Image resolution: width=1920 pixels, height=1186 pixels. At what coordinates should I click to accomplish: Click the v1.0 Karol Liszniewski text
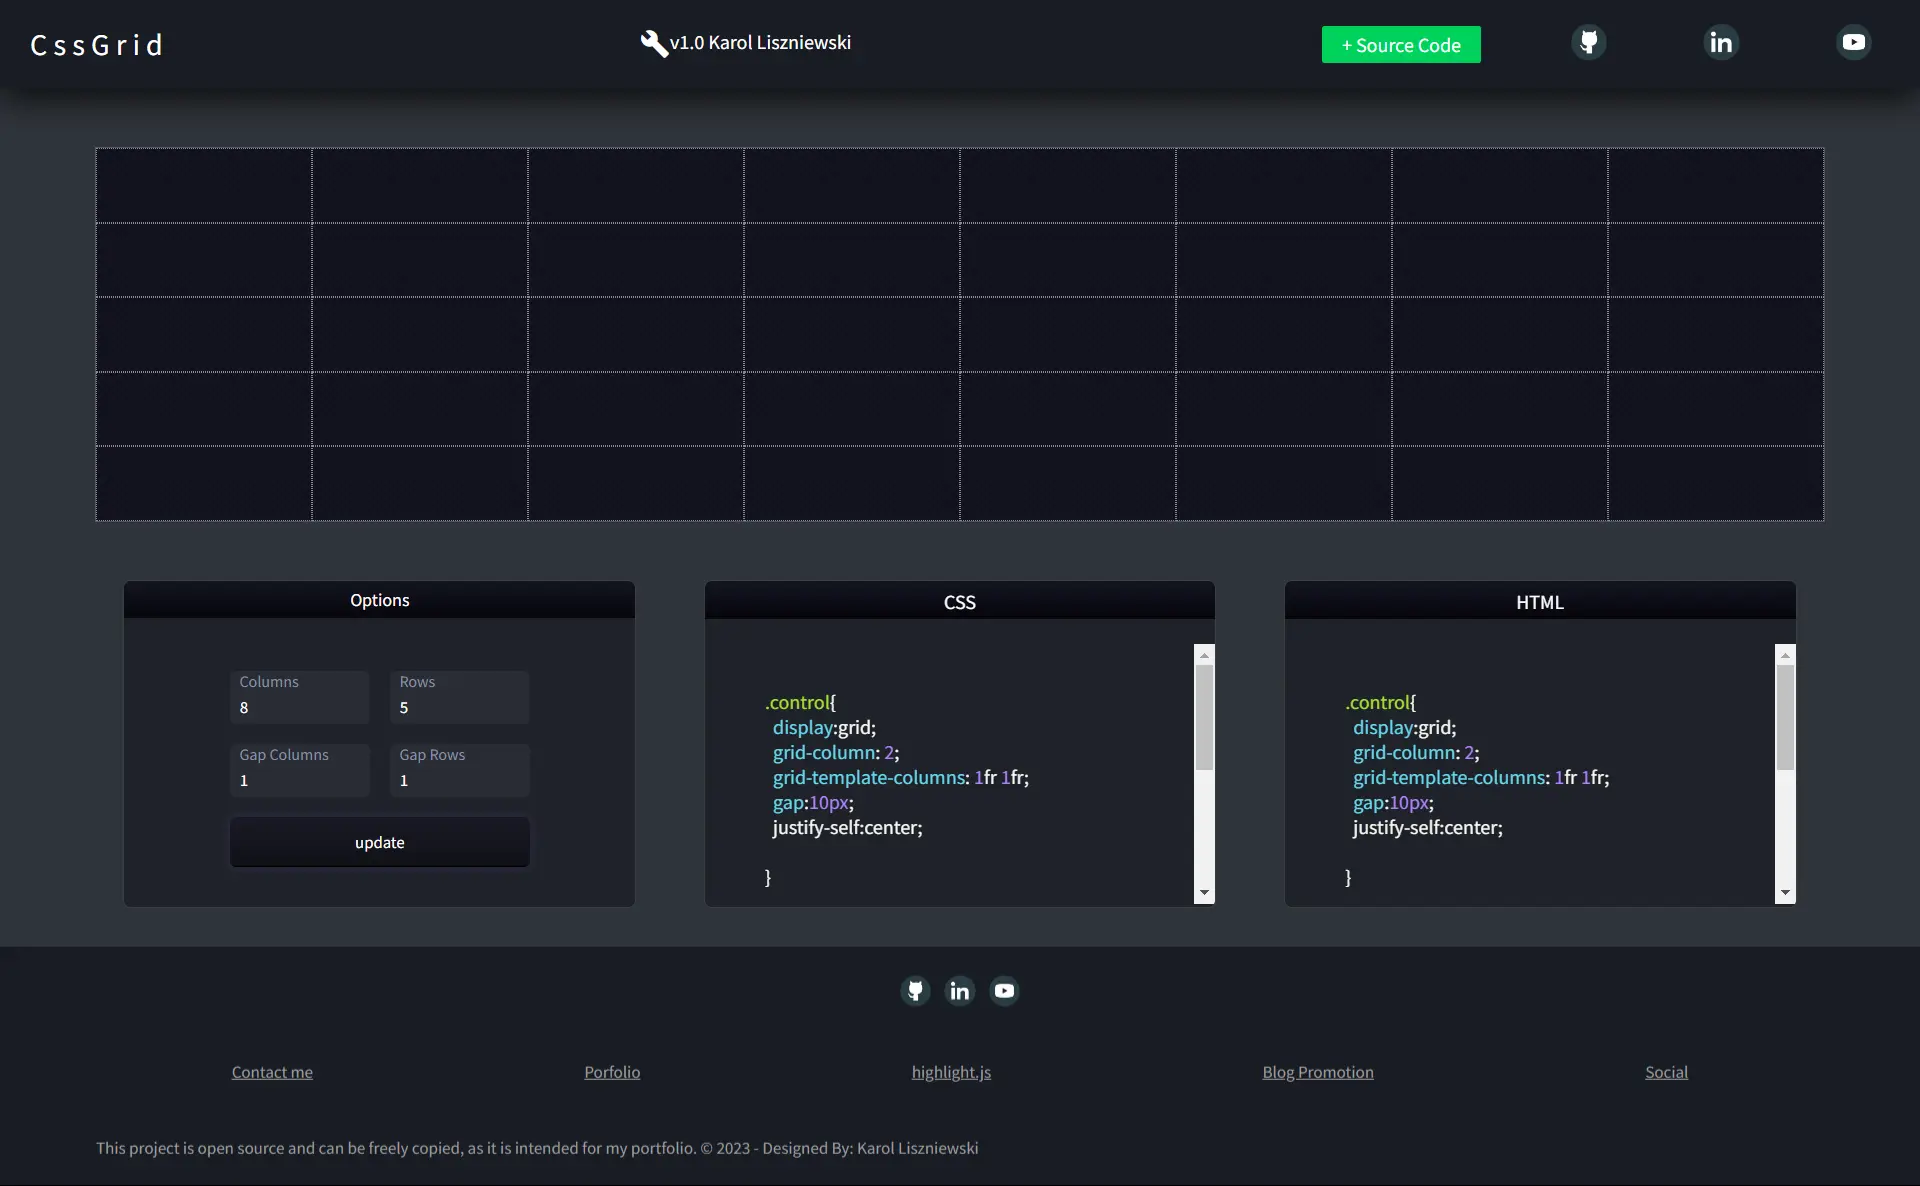click(x=761, y=43)
